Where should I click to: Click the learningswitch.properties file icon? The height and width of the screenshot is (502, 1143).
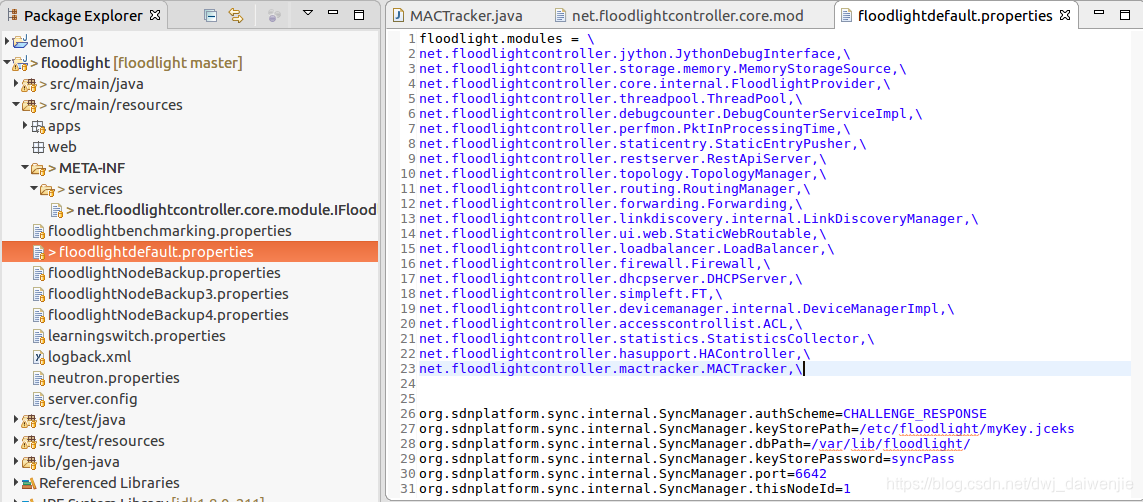(x=39, y=337)
